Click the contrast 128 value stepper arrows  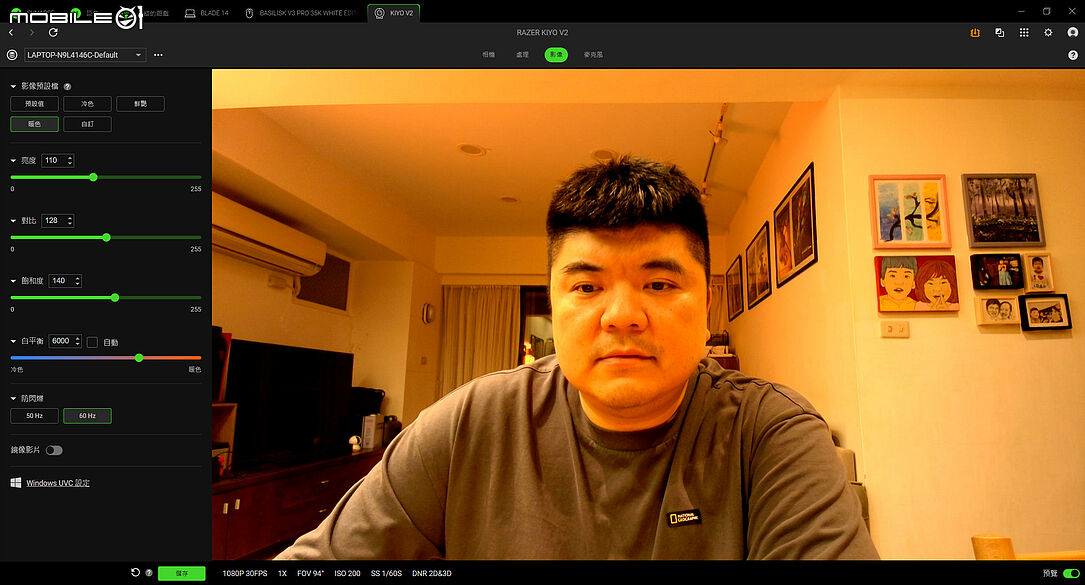pos(70,221)
